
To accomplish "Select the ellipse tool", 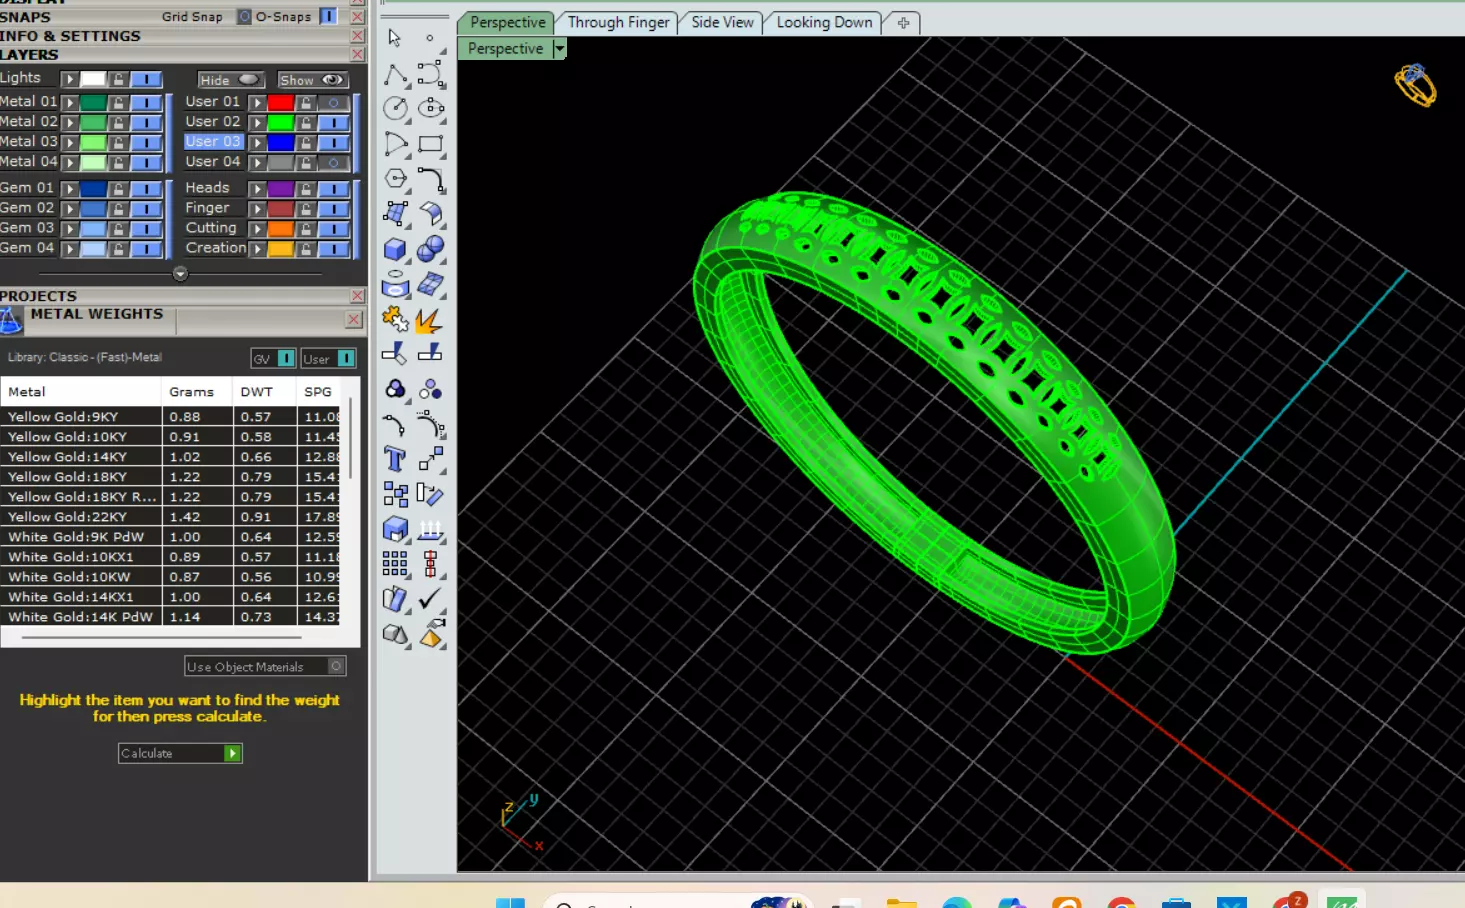I will coord(431,108).
